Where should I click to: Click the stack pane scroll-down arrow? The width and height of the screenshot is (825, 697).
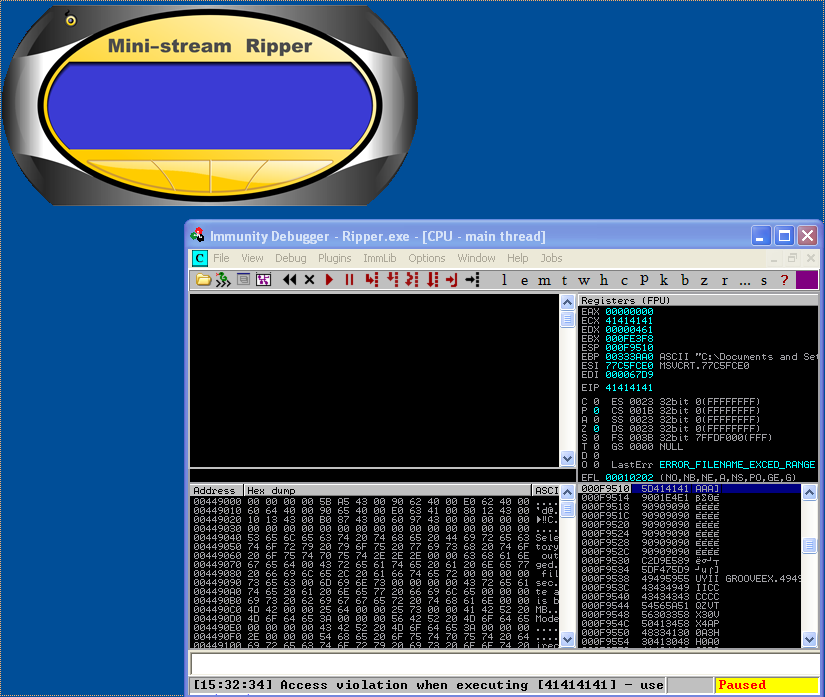point(809,640)
